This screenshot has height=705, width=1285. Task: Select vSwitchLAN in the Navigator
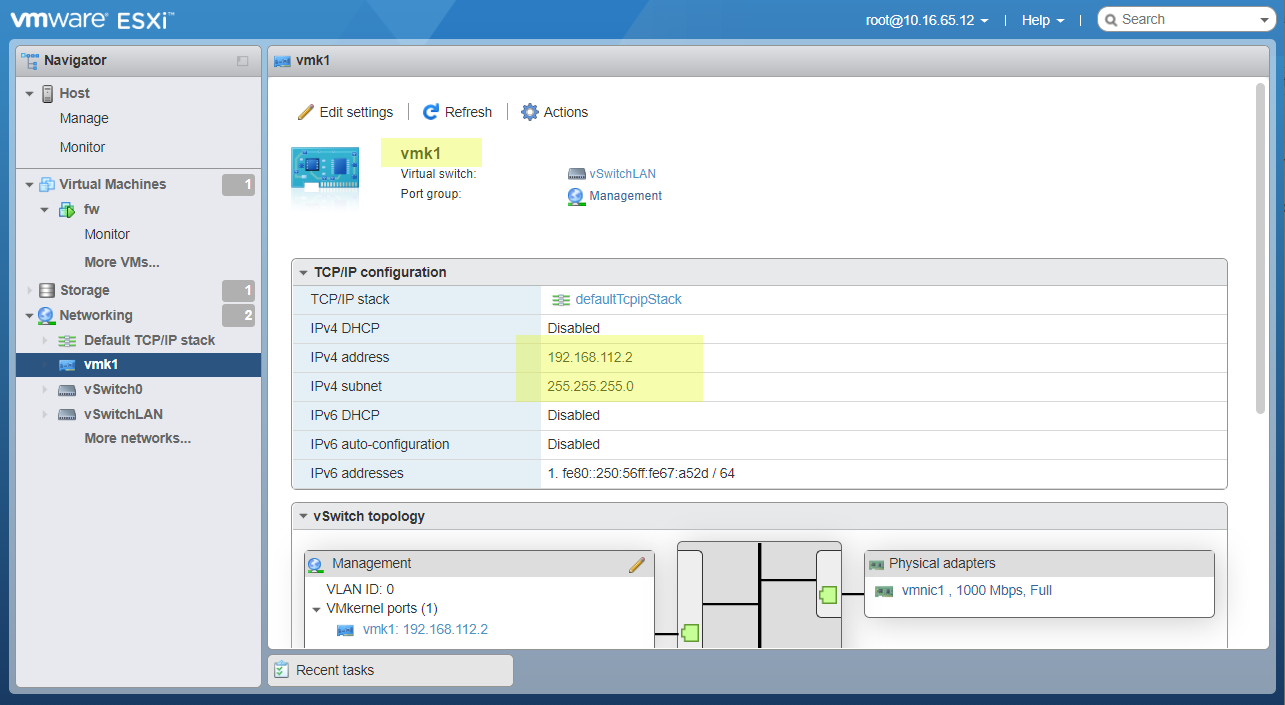[124, 414]
